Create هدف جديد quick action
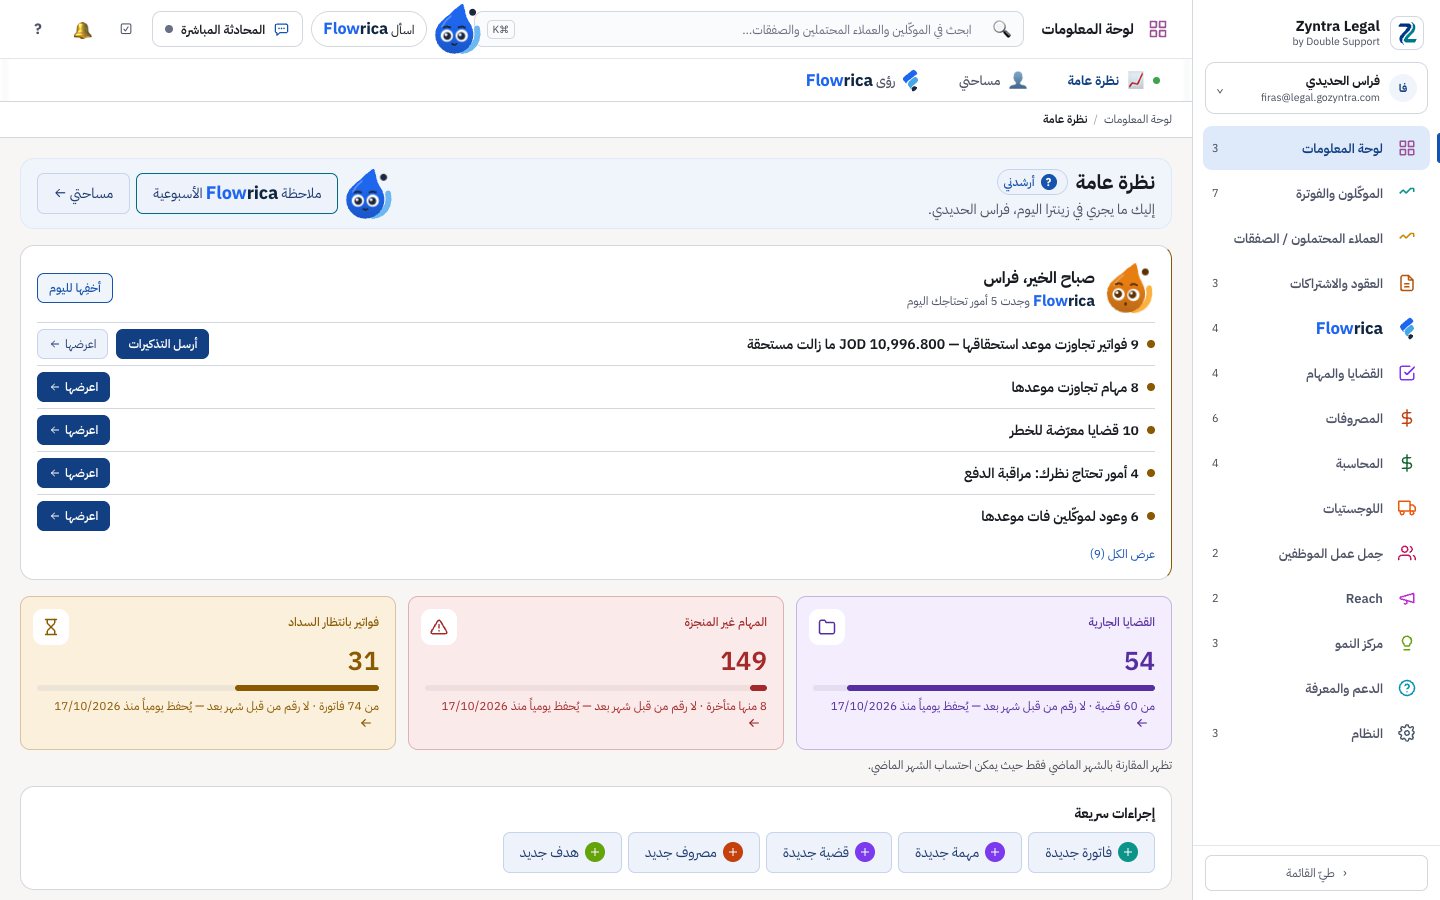 (562, 852)
